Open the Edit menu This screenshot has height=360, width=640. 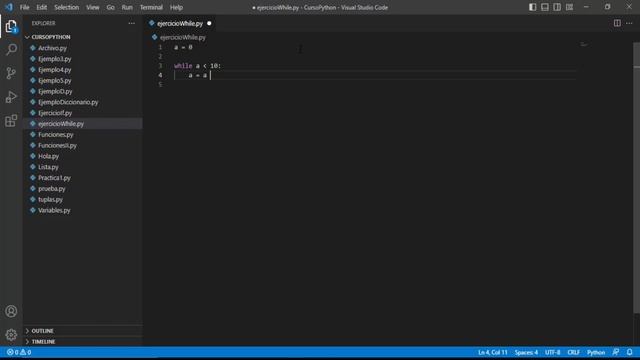(x=41, y=7)
